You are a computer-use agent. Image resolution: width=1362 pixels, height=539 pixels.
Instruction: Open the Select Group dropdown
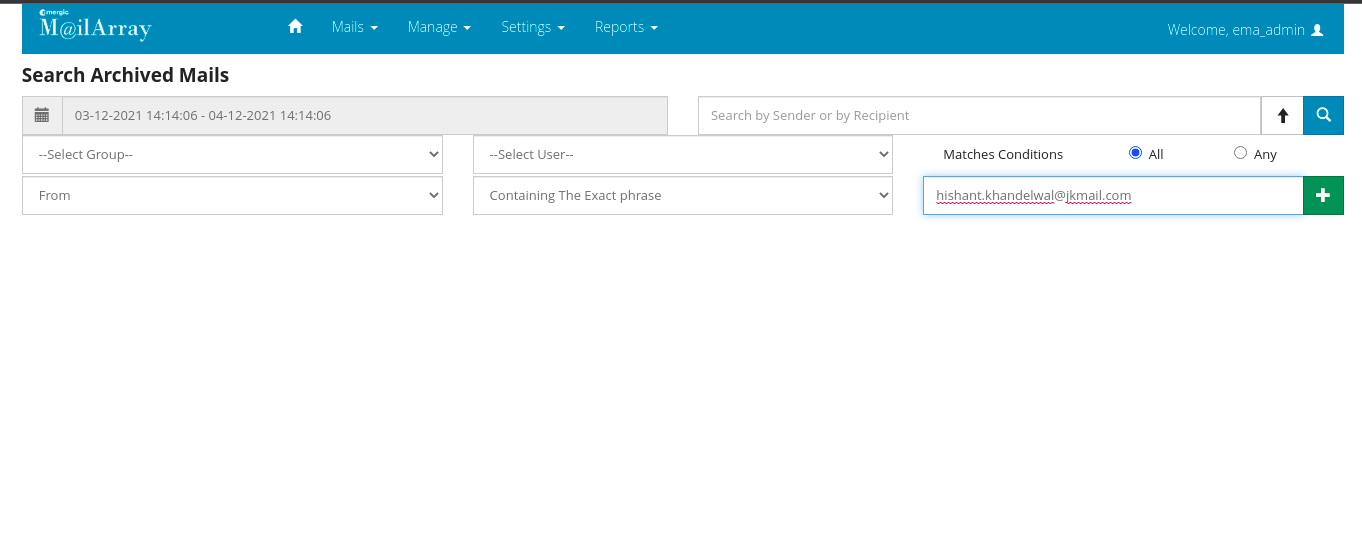coord(232,154)
